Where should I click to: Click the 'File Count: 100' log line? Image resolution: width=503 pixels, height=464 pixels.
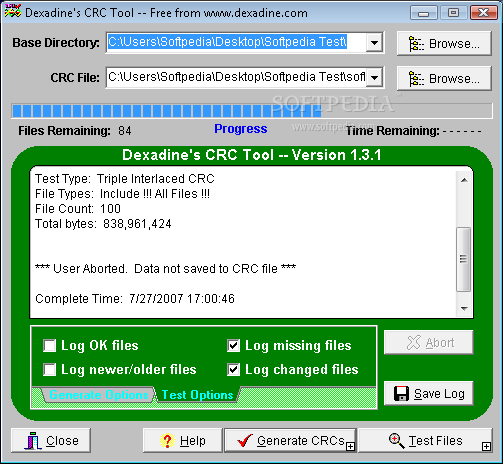78,209
